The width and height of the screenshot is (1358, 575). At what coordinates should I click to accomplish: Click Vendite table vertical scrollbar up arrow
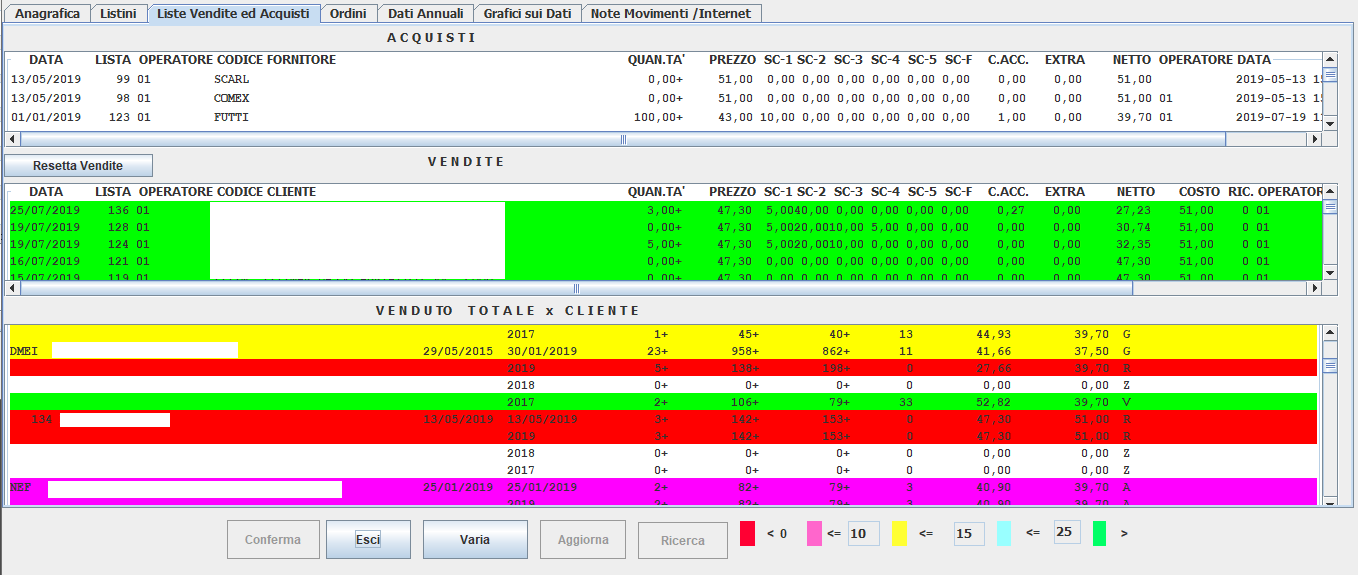[x=1330, y=191]
